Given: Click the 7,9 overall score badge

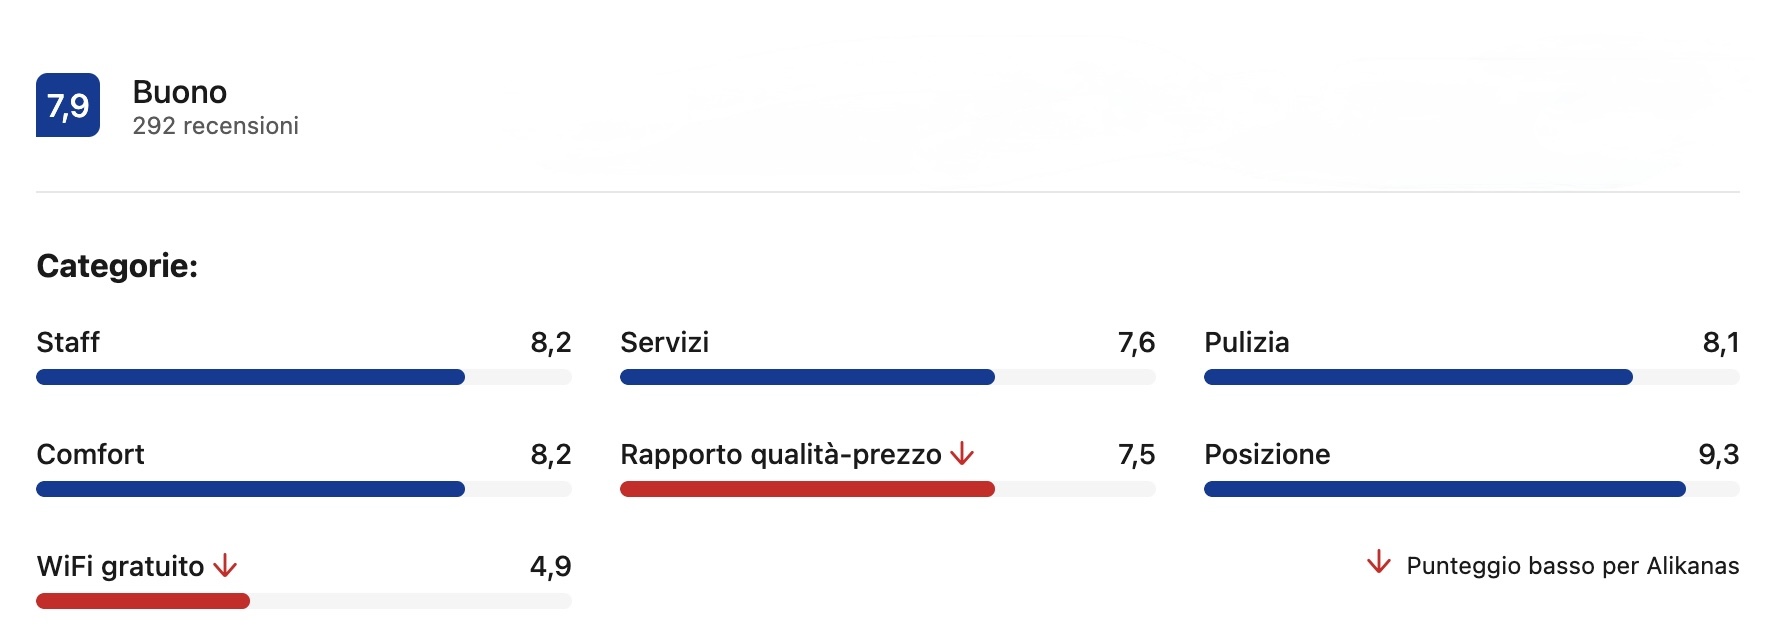Looking at the screenshot, I should [68, 105].
